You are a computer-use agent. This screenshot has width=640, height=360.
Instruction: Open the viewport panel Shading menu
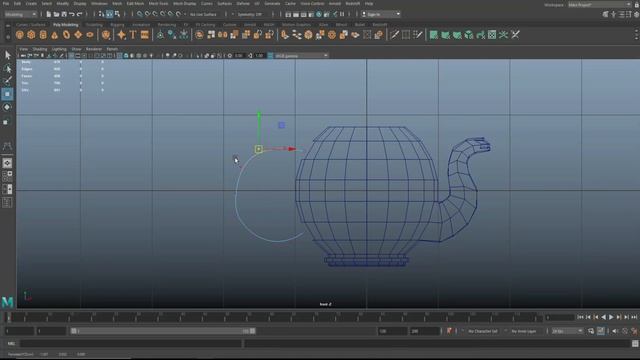(40, 49)
